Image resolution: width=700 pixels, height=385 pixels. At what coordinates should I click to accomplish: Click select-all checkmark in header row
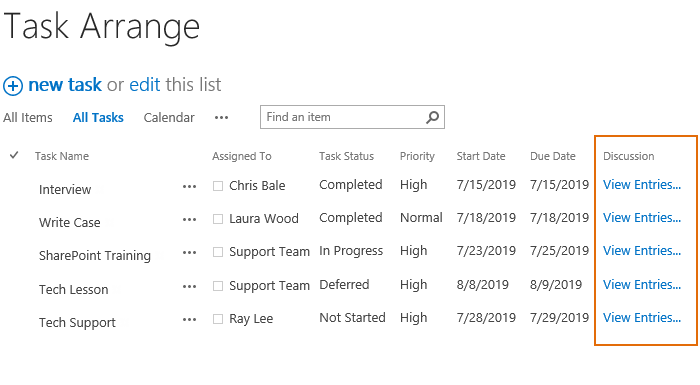[14, 155]
